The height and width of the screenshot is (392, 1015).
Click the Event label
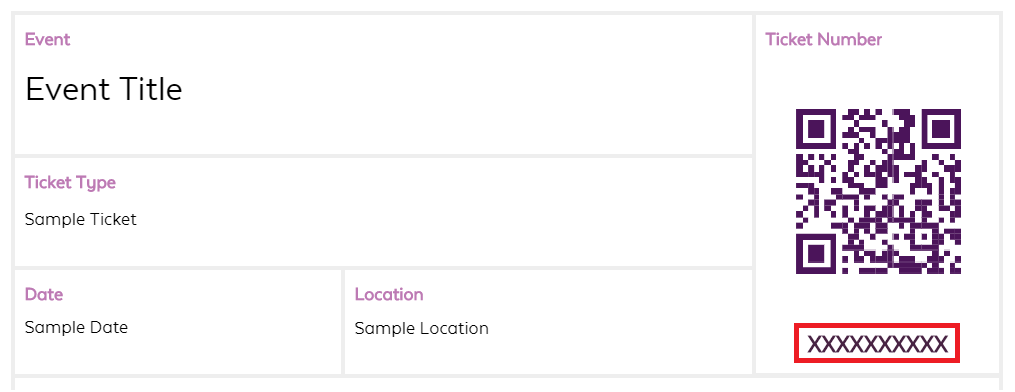click(x=47, y=39)
